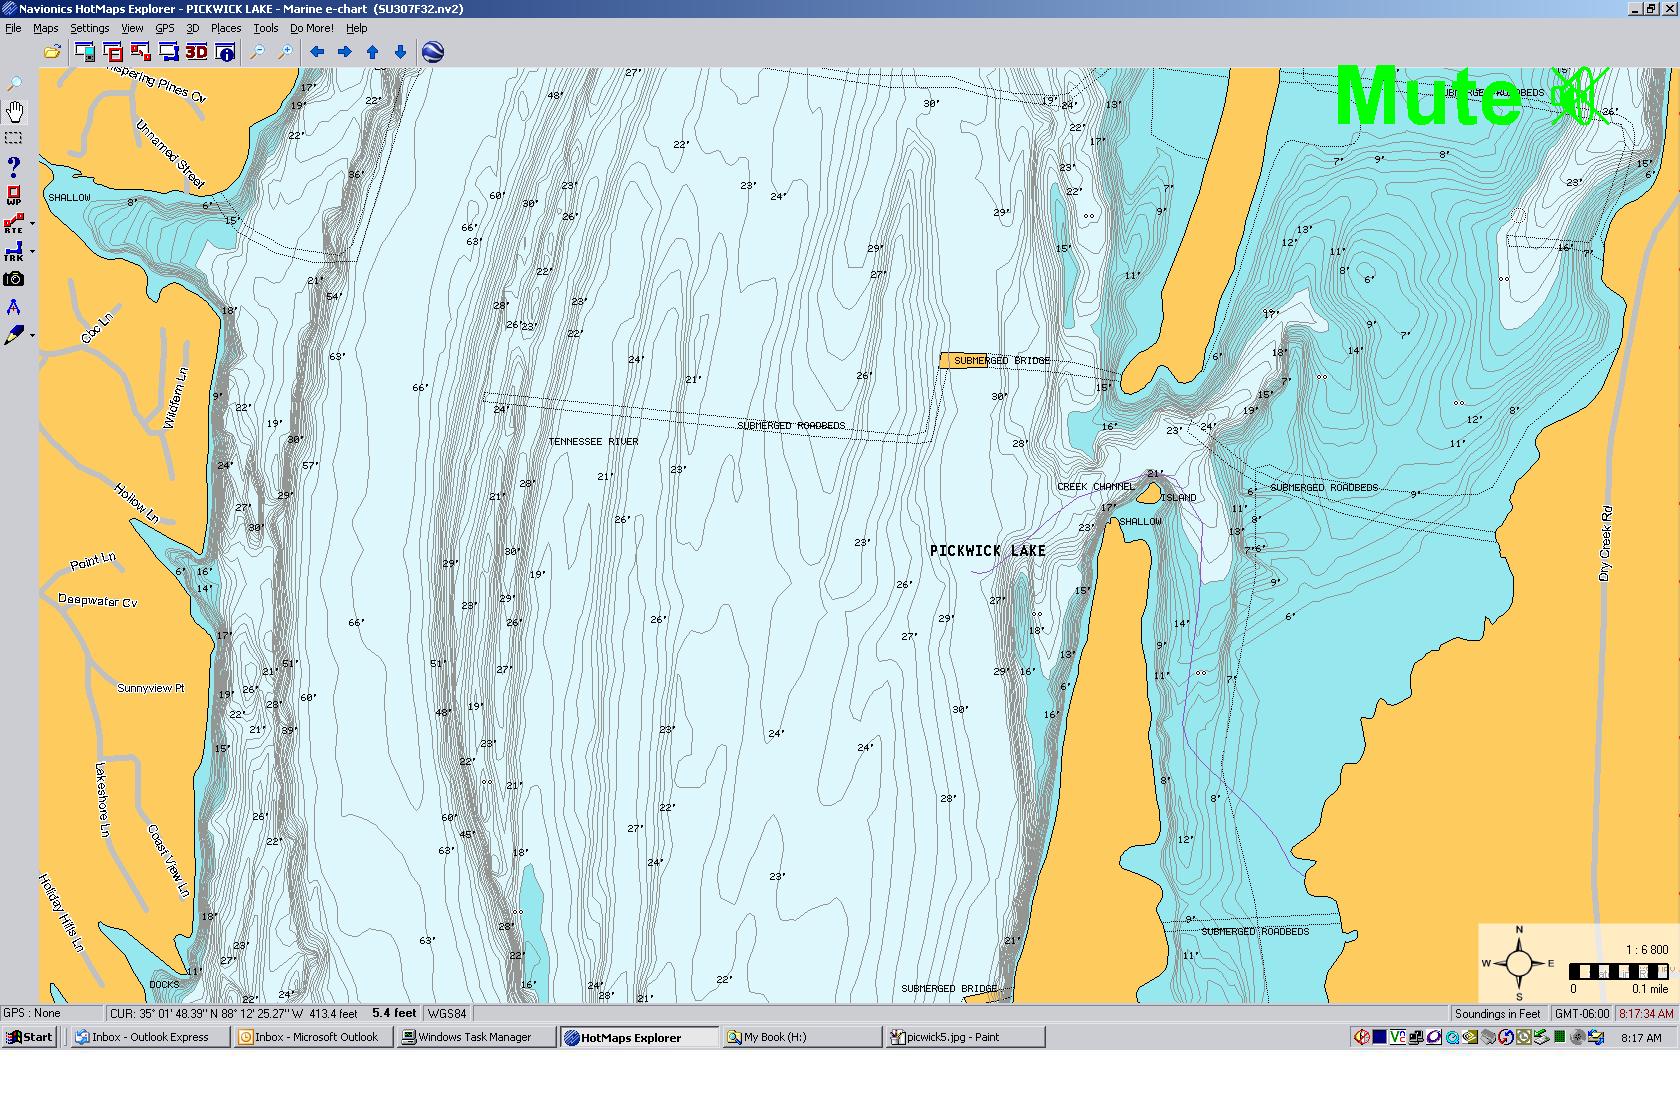Expand the TRK track tool dropdown arrow

(x=33, y=252)
